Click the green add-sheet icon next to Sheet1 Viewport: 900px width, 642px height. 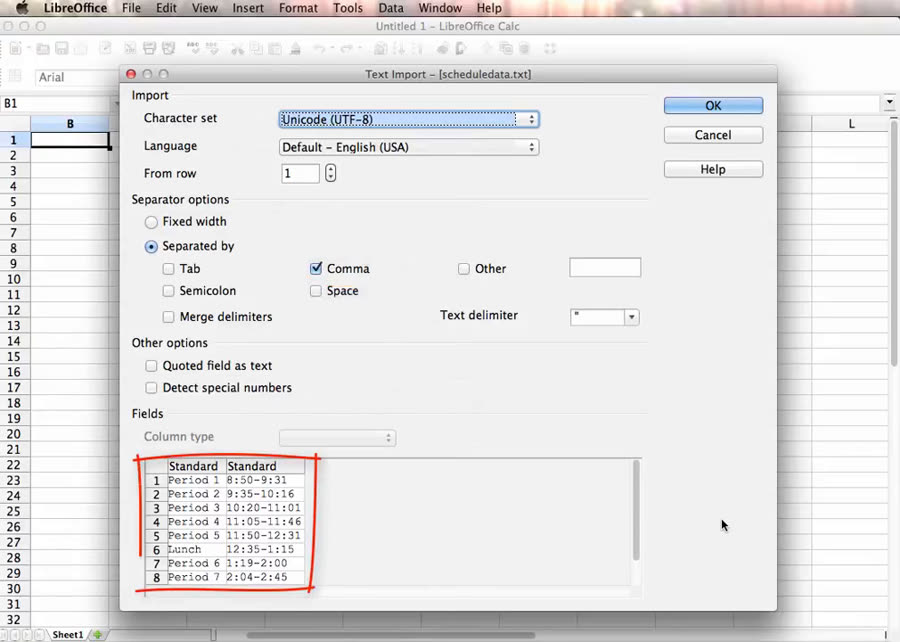98,635
